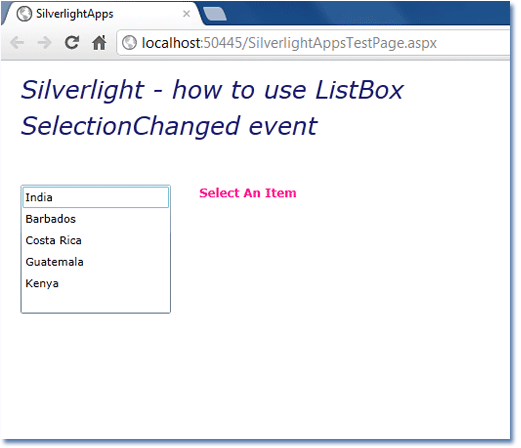Select India in the ListBox
521x448 pixels.
(96, 197)
